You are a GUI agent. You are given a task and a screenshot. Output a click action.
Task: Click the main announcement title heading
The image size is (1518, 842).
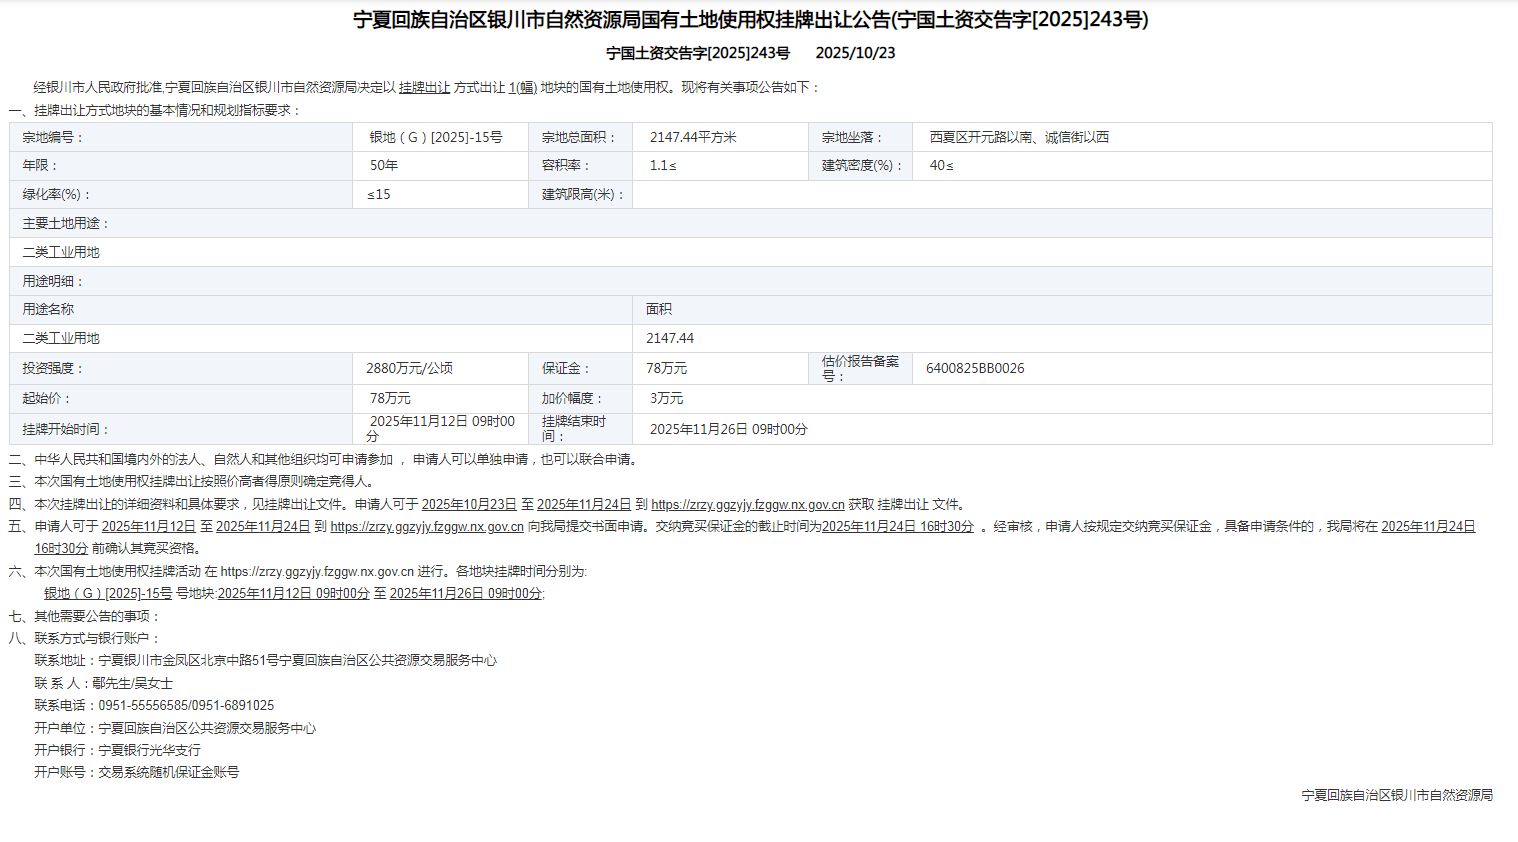(x=751, y=20)
